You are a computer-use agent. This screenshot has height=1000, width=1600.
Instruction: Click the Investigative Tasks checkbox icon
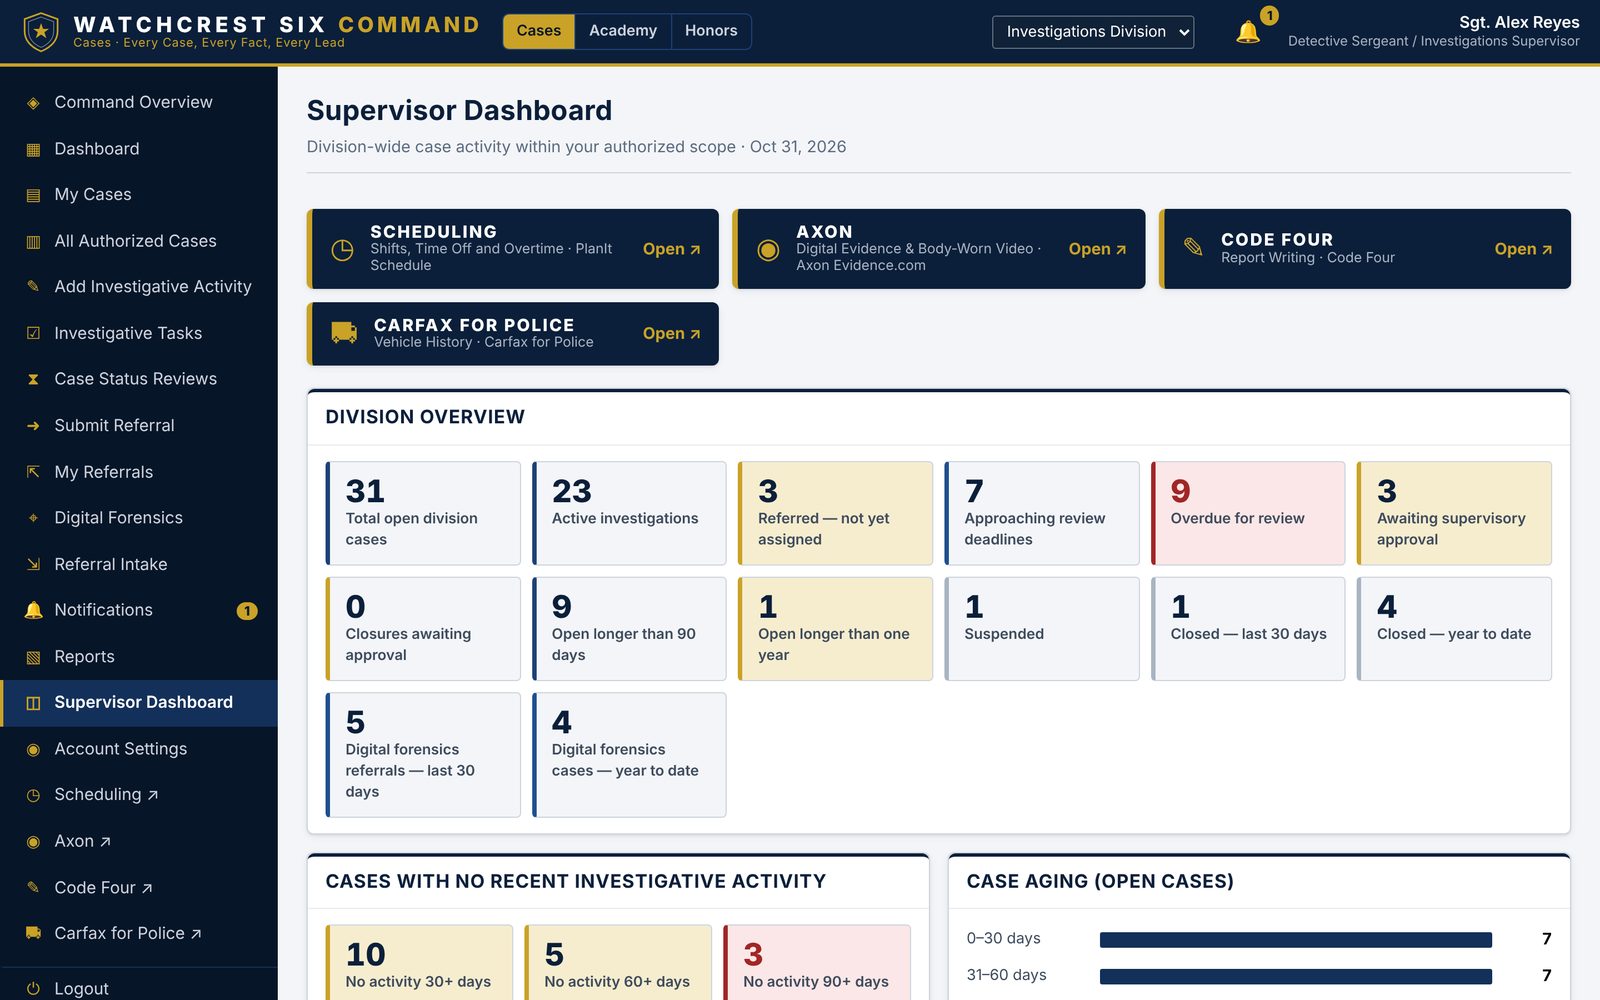[x=33, y=333]
